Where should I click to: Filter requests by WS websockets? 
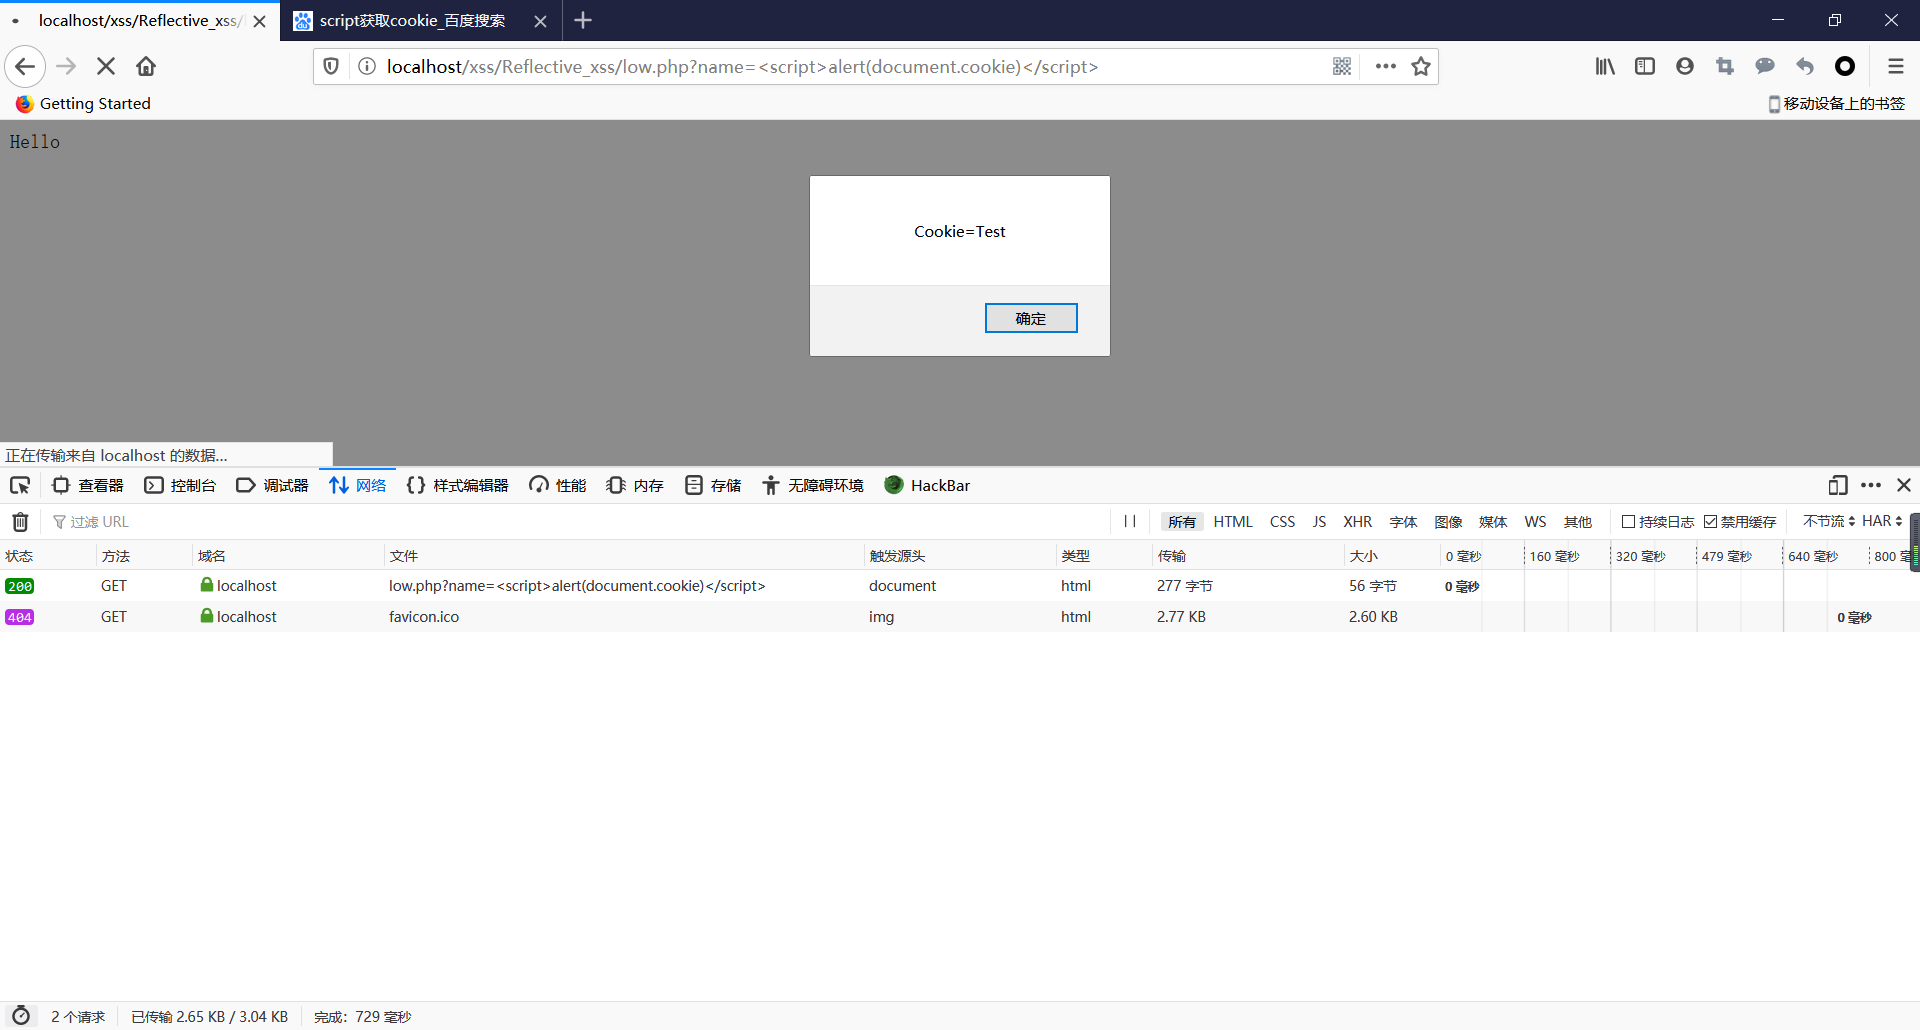click(1535, 522)
